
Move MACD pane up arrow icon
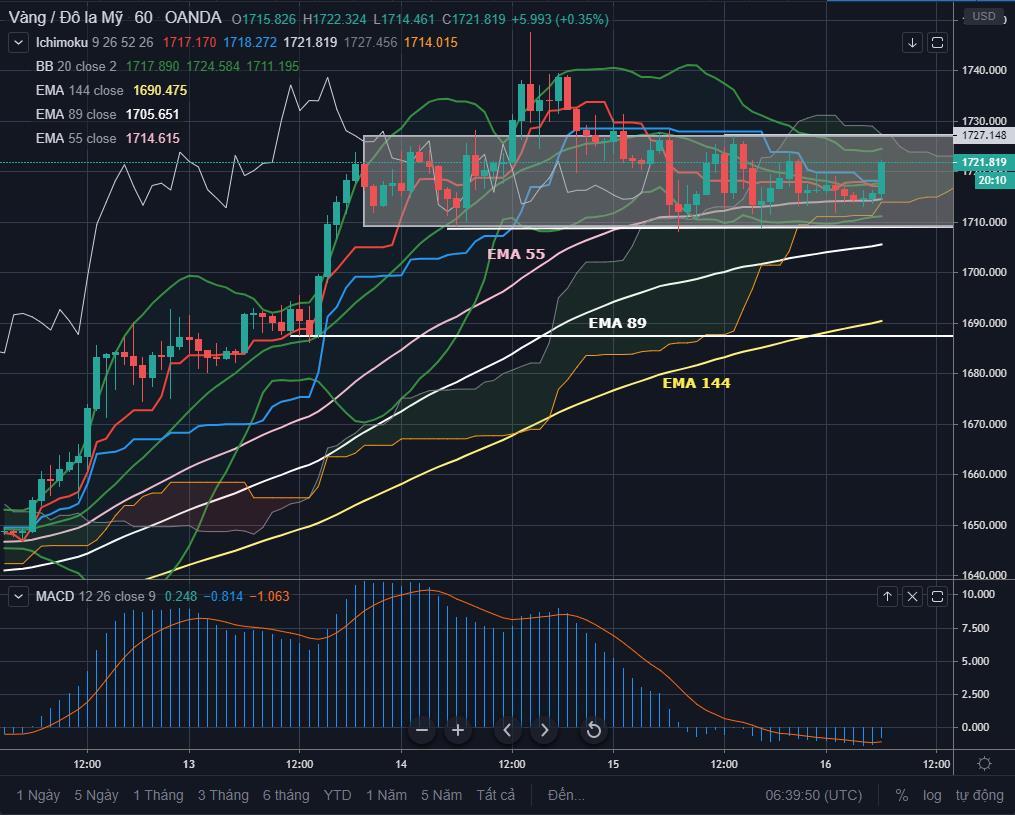point(887,596)
